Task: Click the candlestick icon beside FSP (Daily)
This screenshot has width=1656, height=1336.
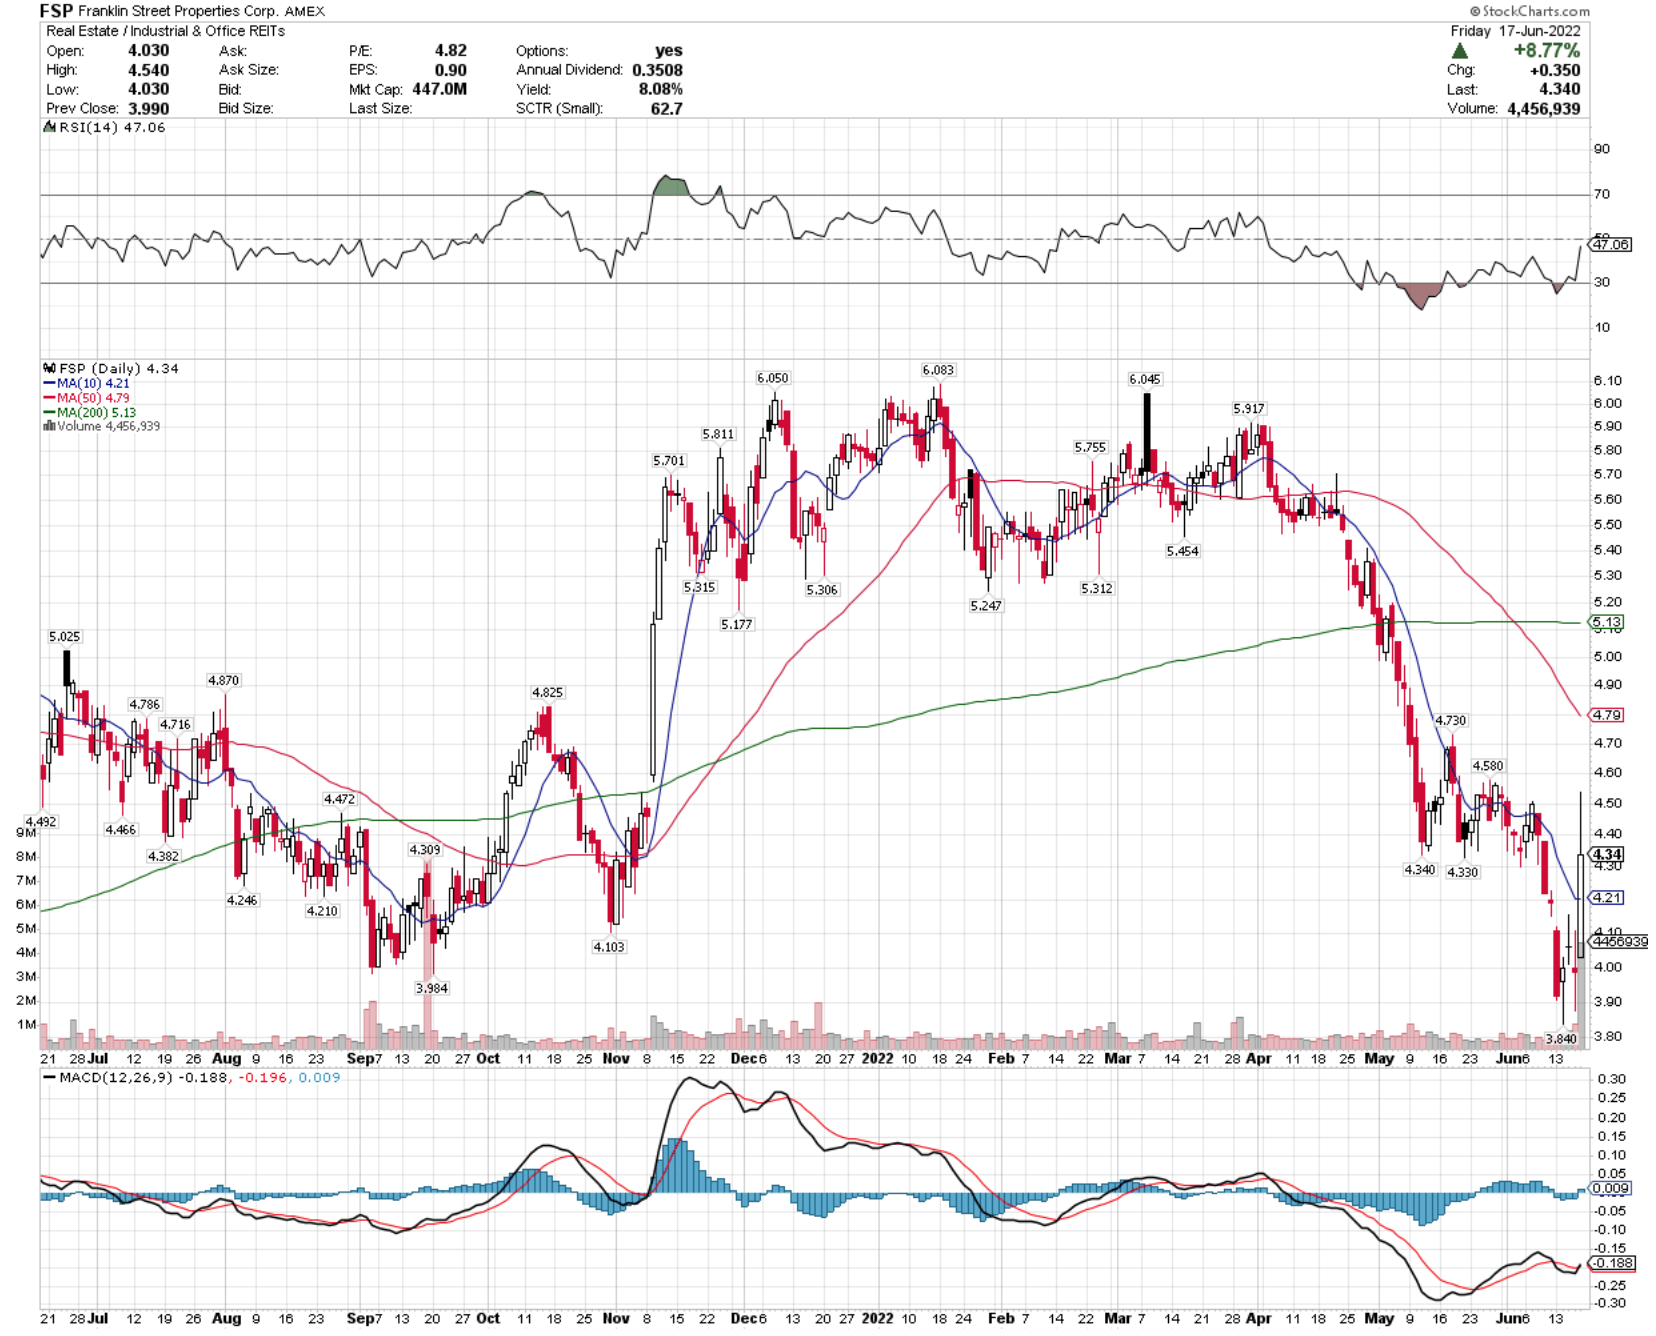Action: [49, 368]
